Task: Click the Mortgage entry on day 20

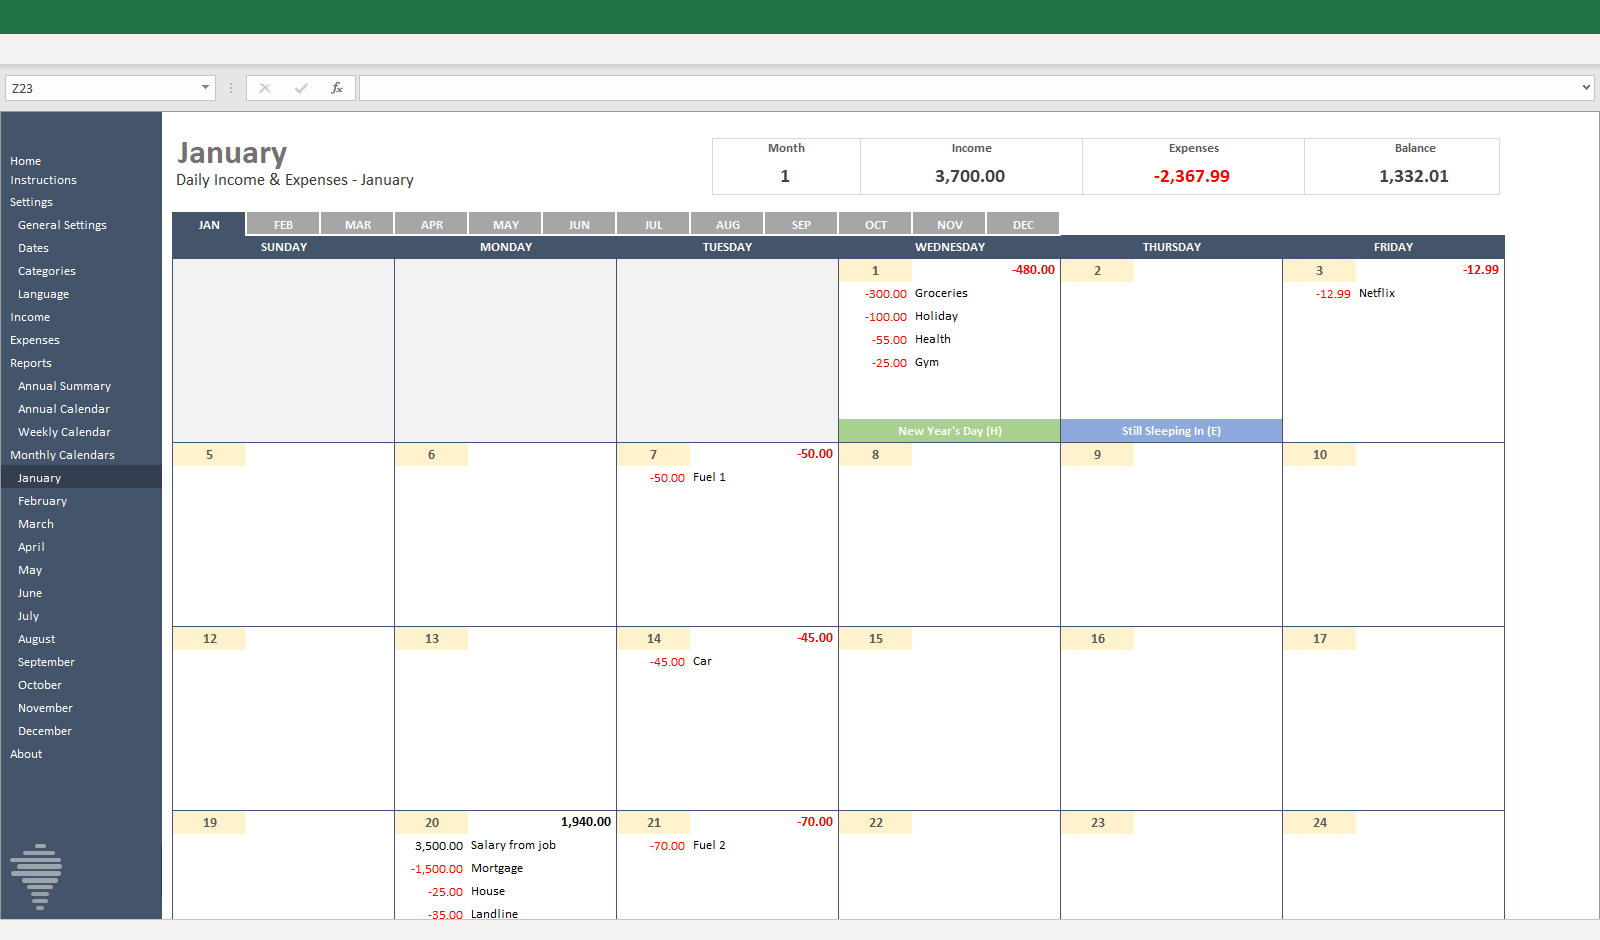Action: click(x=497, y=868)
